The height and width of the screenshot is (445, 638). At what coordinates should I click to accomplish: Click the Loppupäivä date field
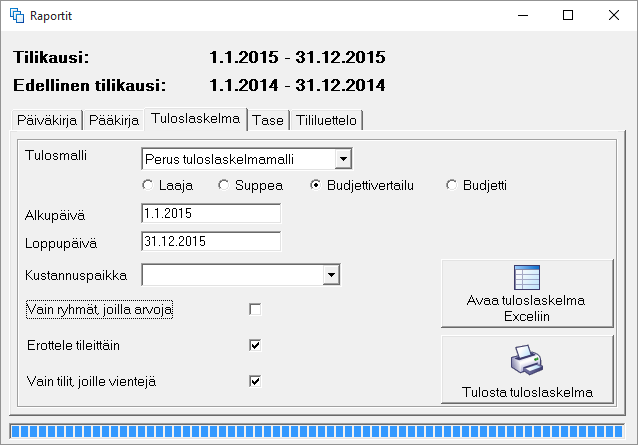211,241
